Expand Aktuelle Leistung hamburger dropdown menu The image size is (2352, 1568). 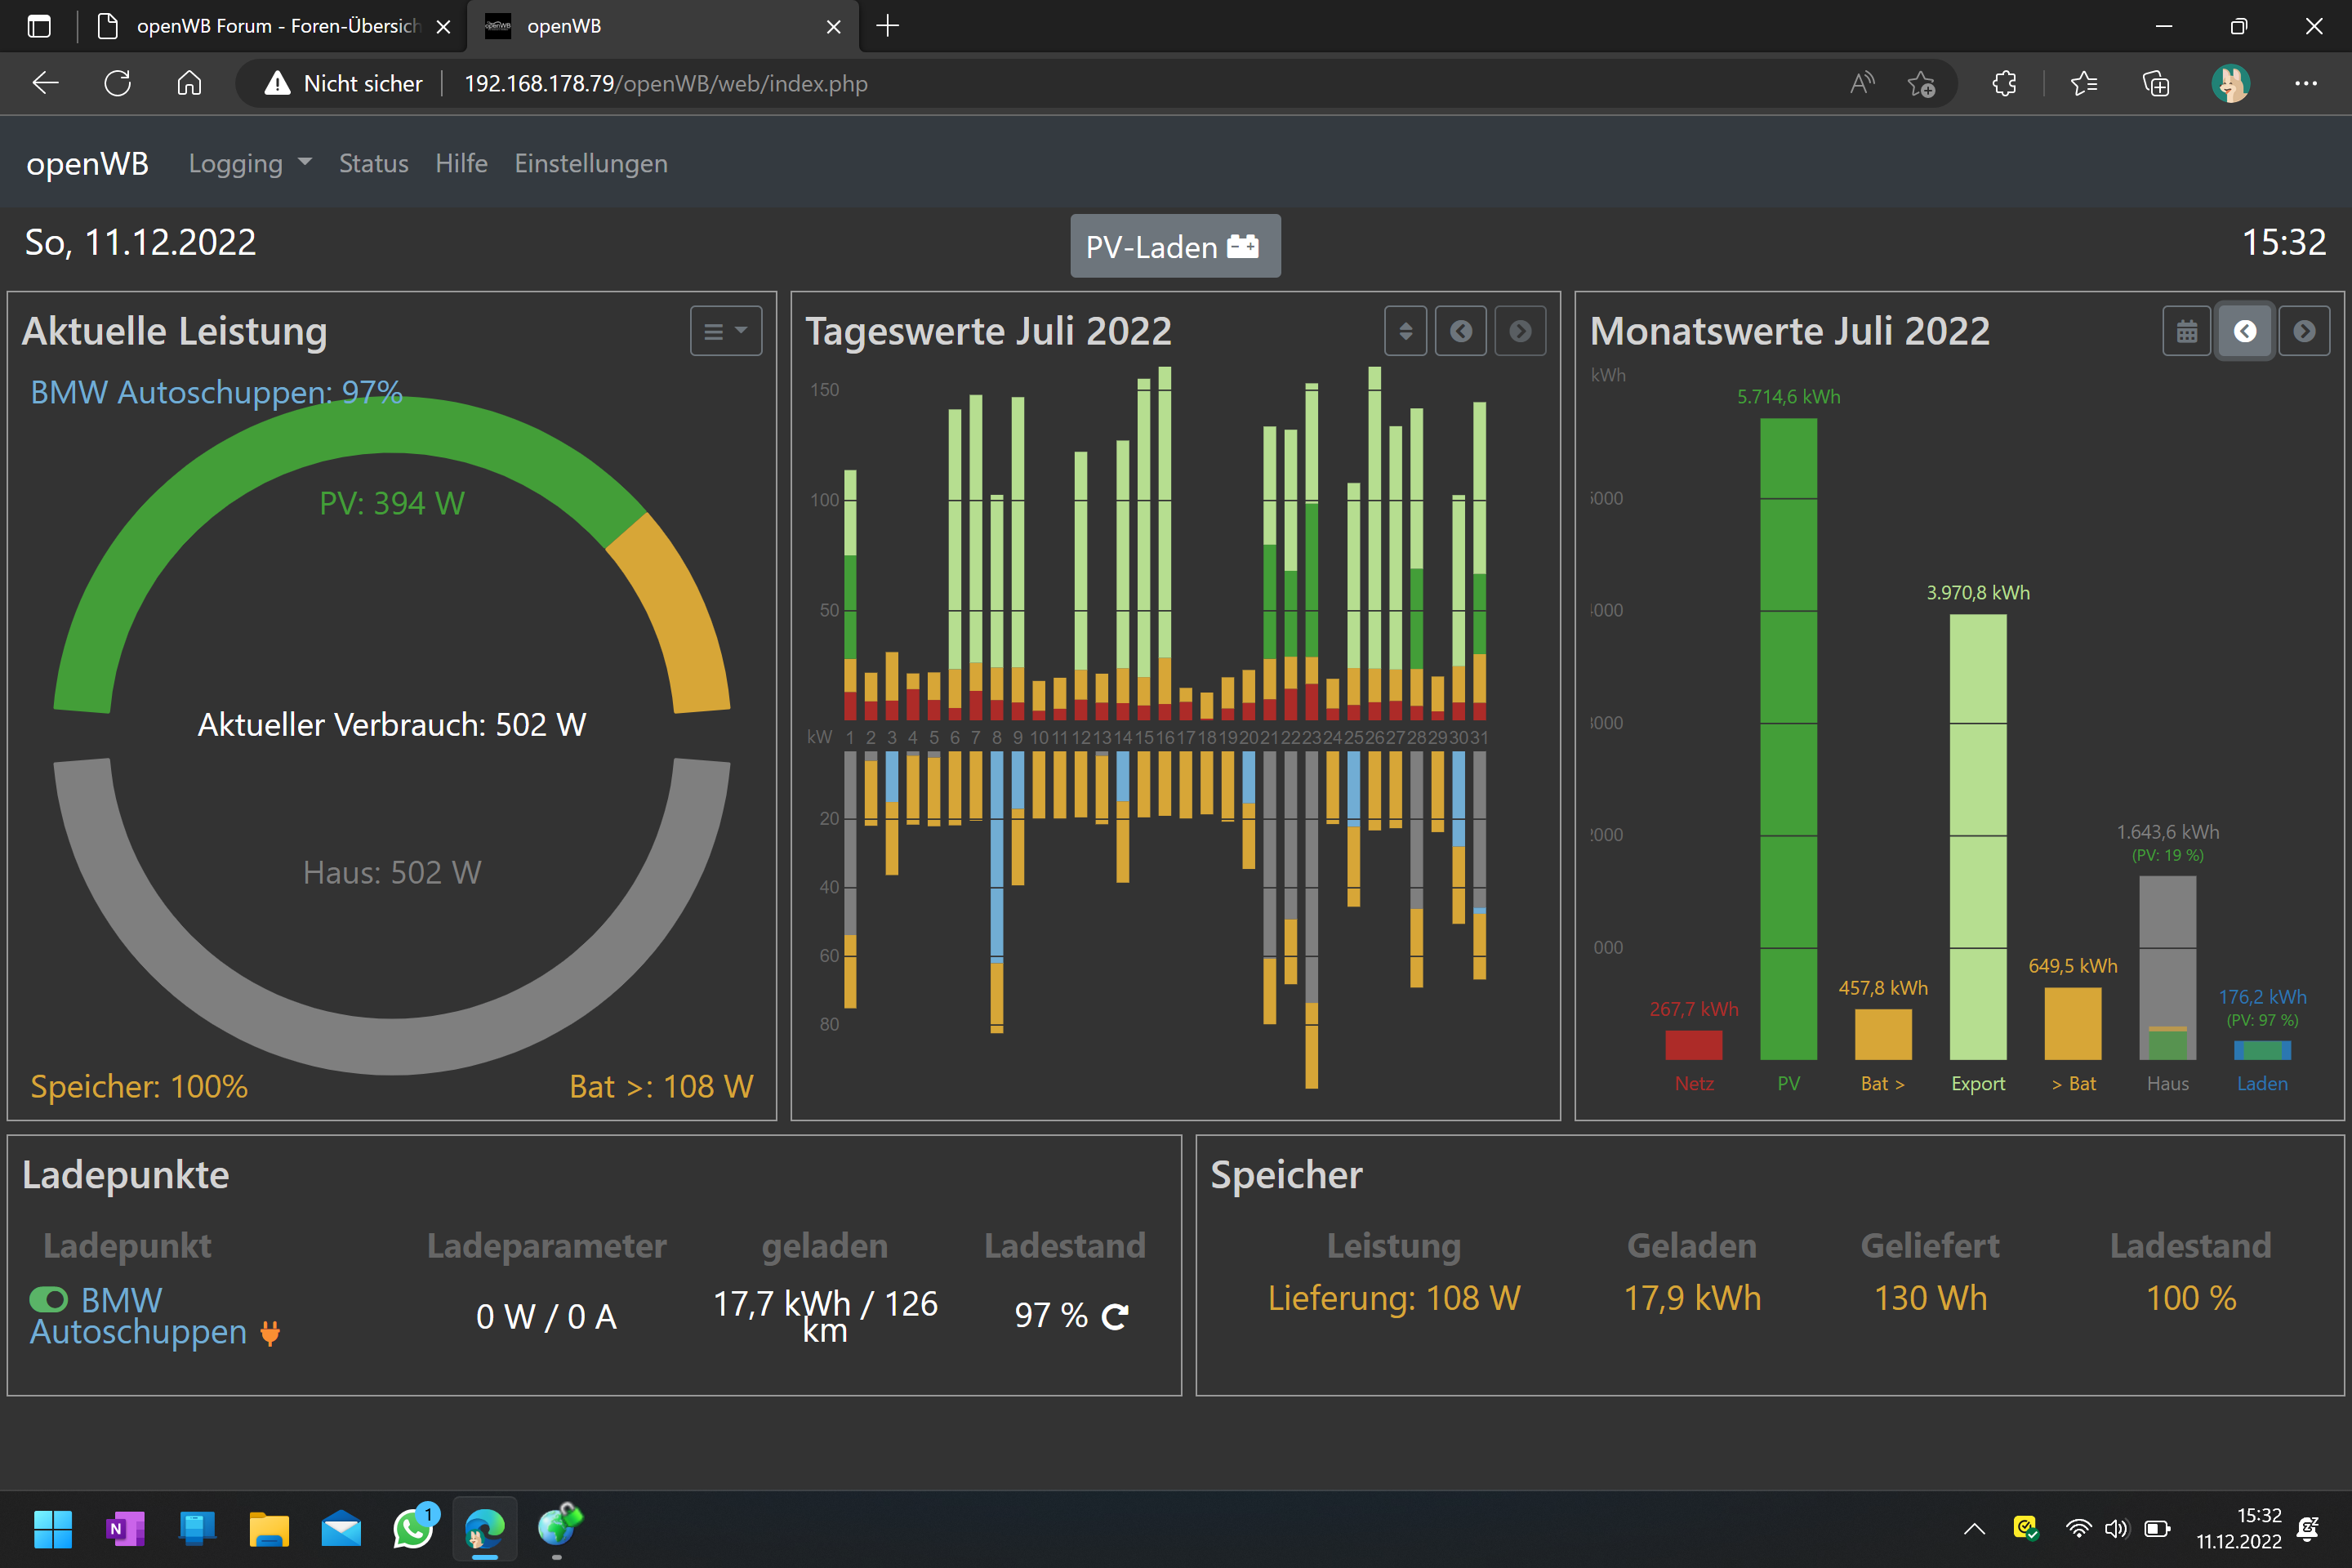(x=725, y=331)
